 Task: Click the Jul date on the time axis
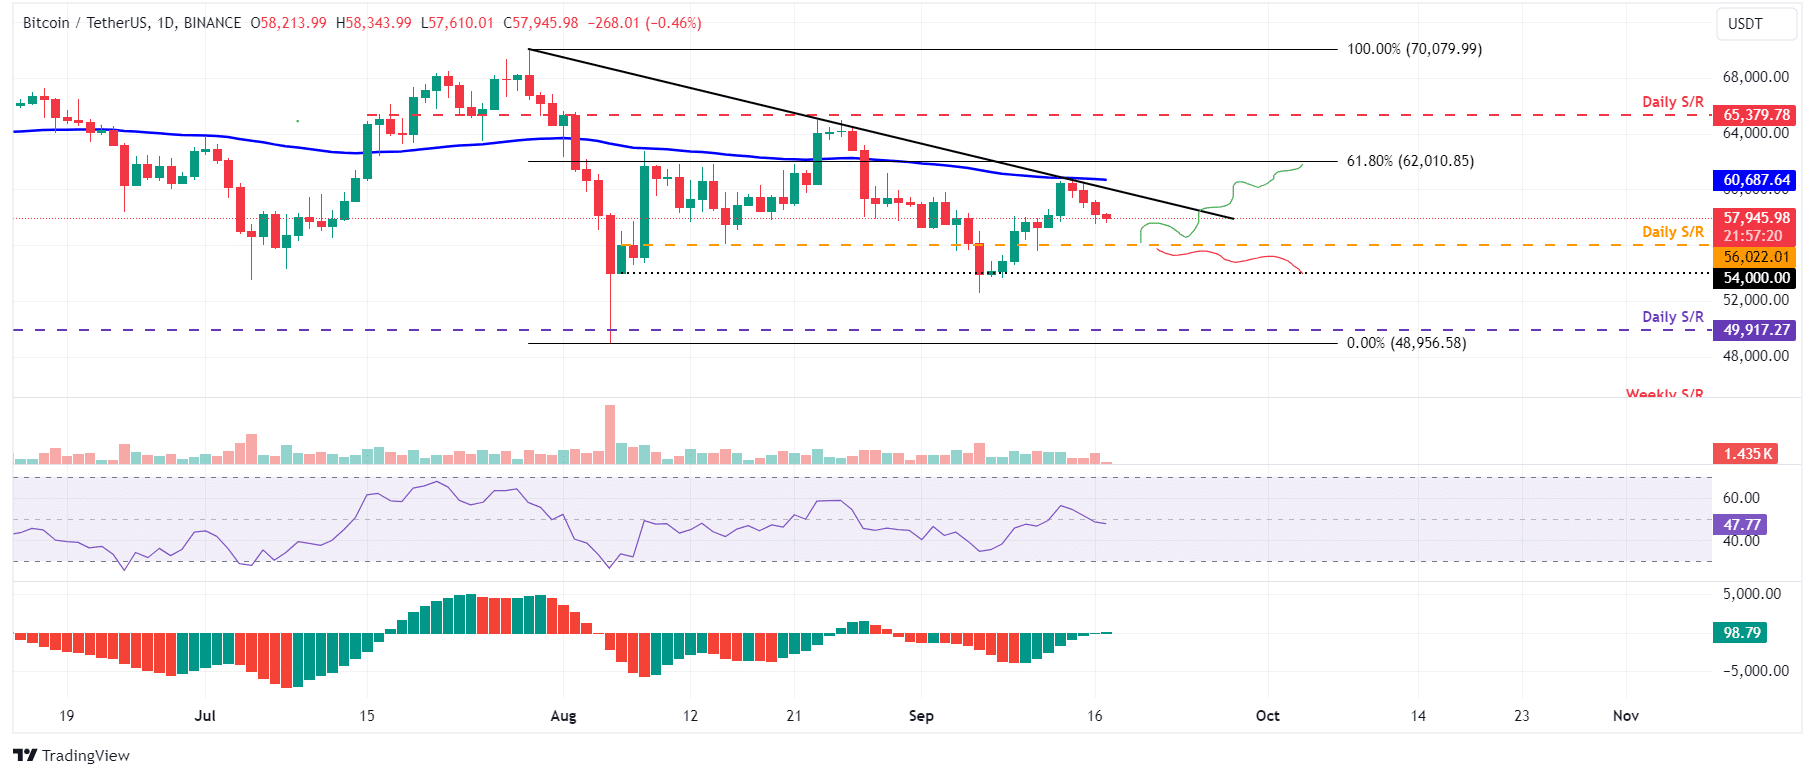205,716
